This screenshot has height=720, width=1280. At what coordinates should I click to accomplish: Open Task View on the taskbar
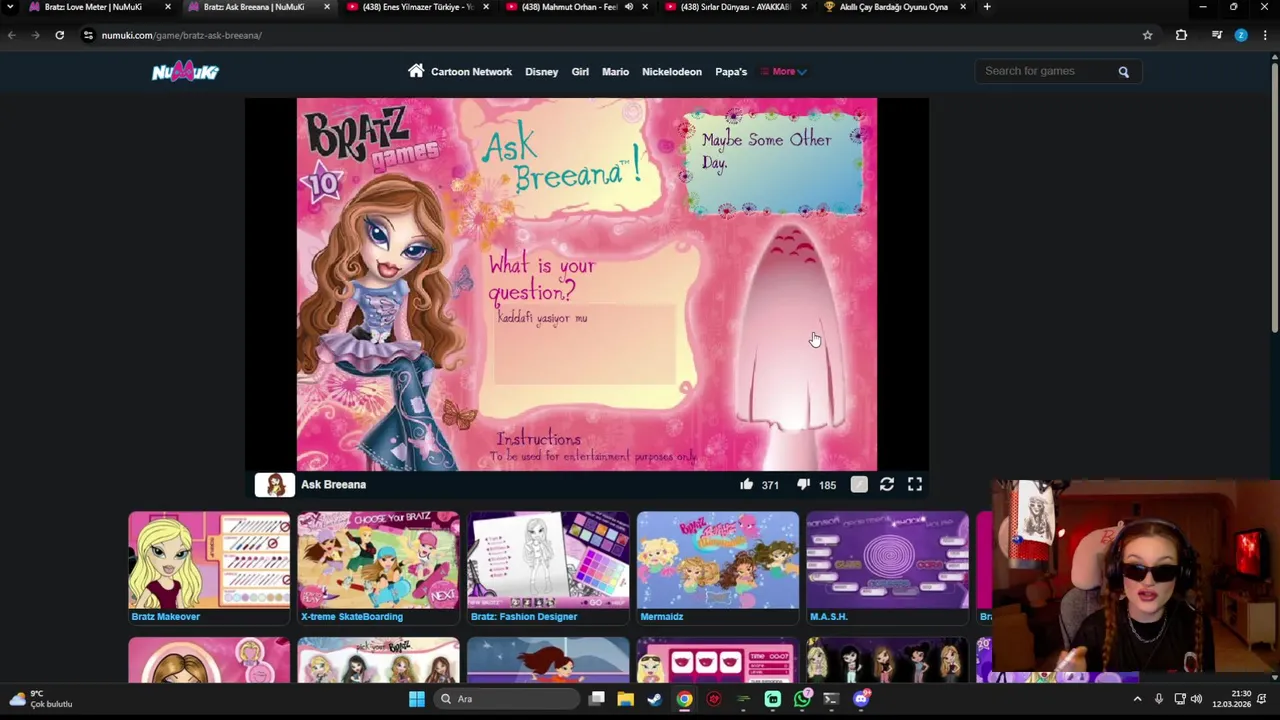tap(597, 699)
